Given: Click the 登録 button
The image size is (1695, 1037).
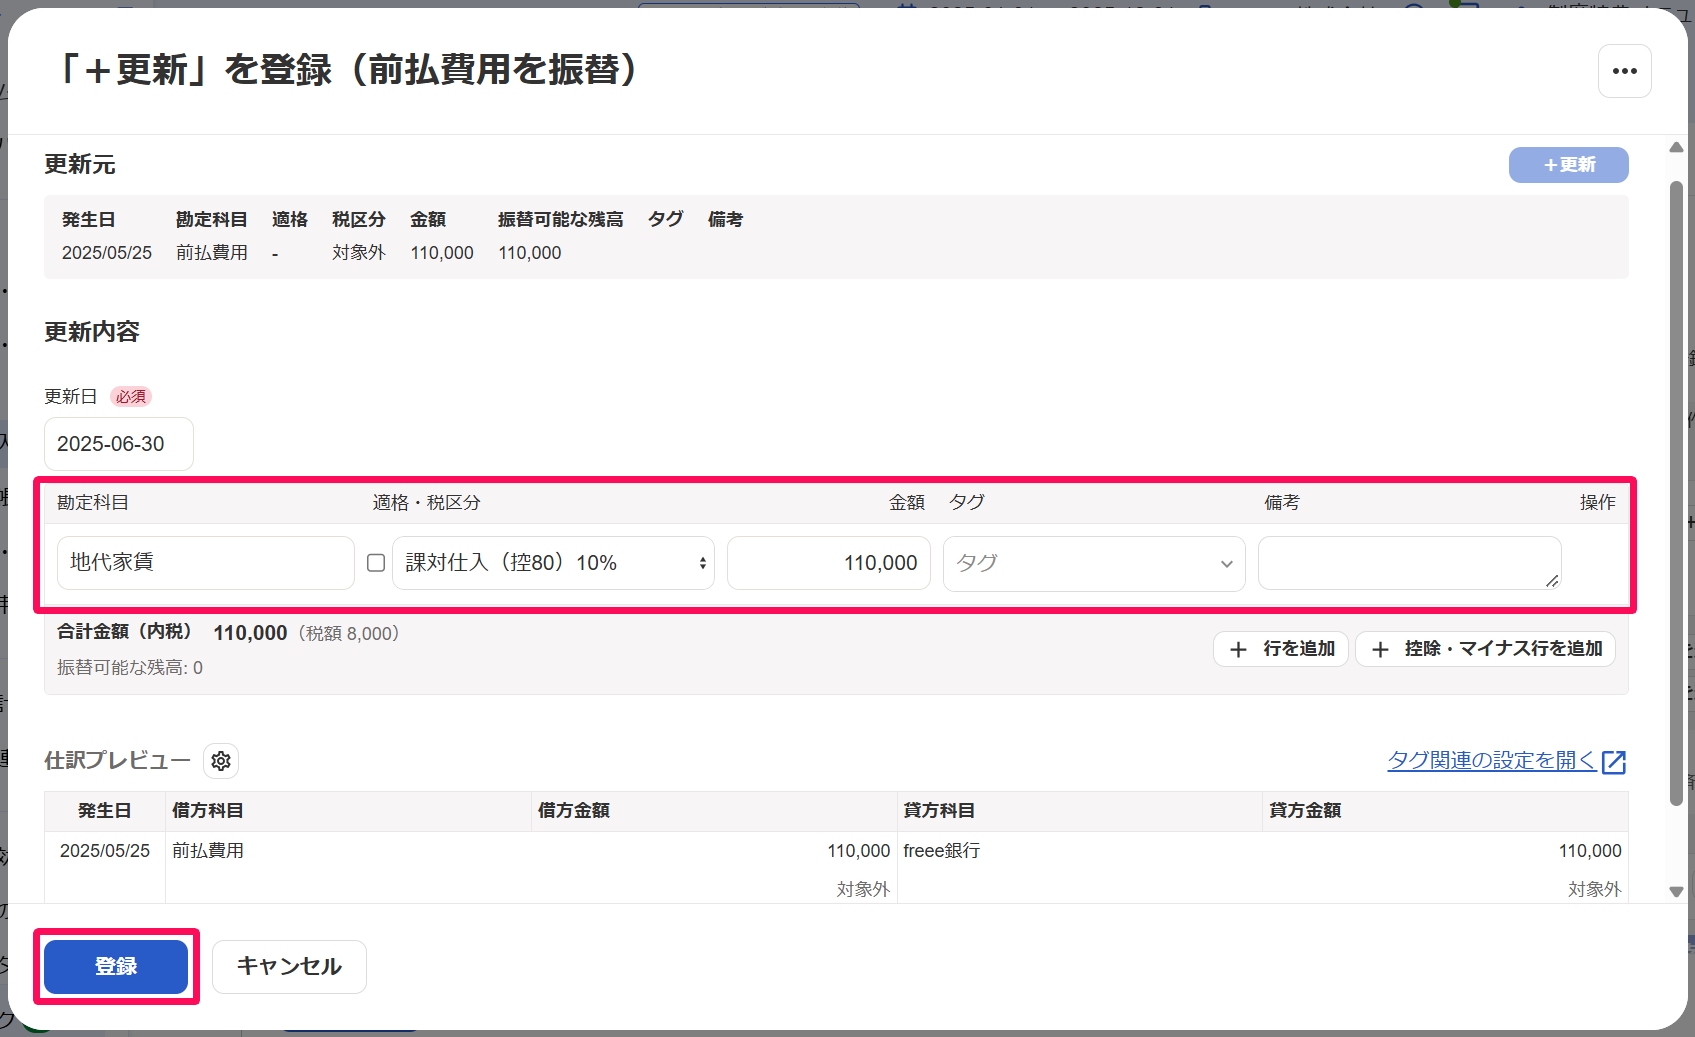Looking at the screenshot, I should 116,966.
